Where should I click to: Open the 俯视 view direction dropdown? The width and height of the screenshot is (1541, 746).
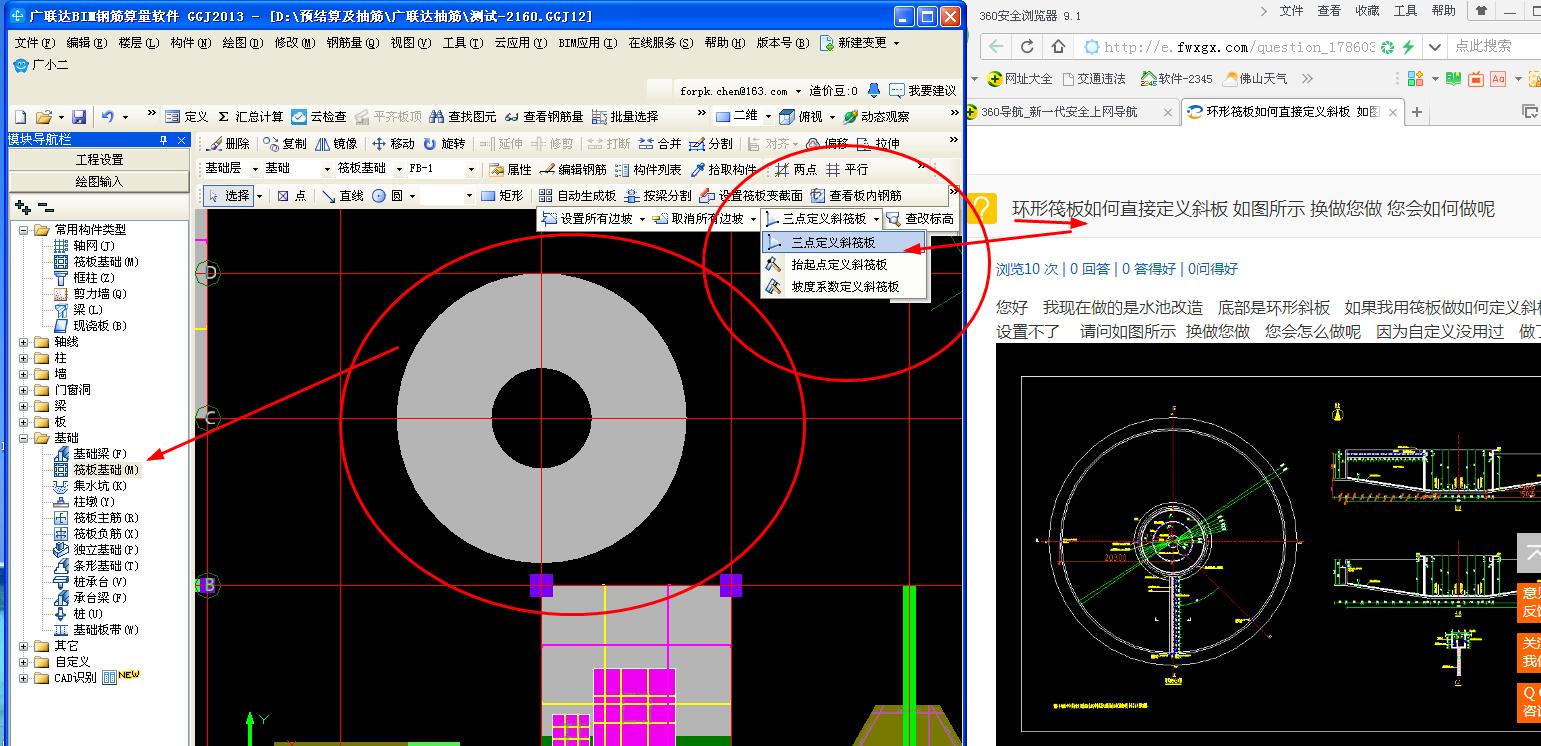[831, 117]
